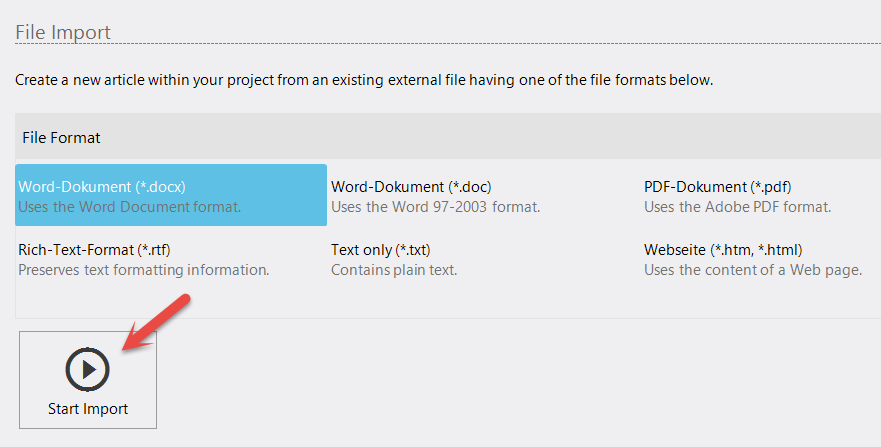
Task: Click "Uses the Adobe PDF format" description
Action: click(x=738, y=207)
